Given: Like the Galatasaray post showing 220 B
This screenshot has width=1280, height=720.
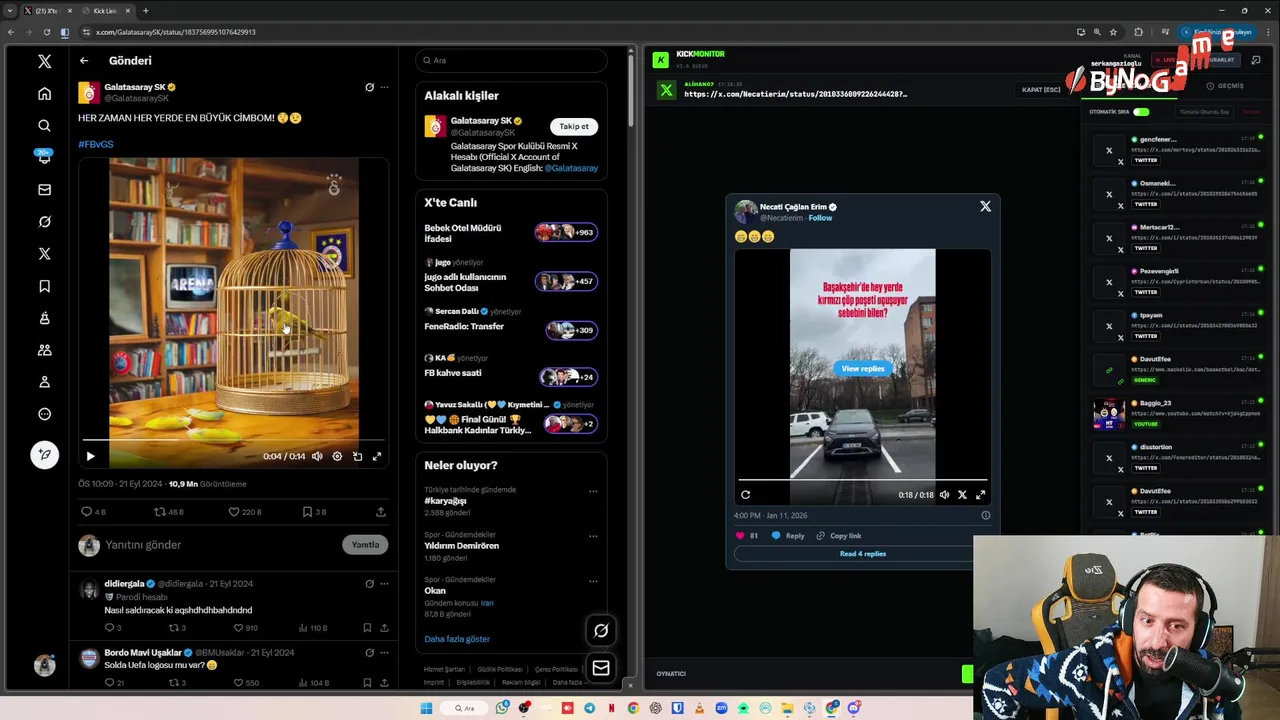Looking at the screenshot, I should [244, 512].
